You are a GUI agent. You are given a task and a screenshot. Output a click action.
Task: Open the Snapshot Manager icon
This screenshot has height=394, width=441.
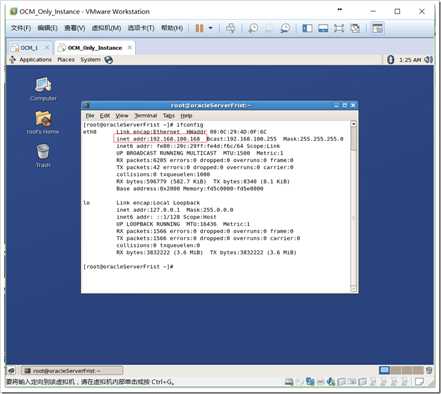click(x=285, y=28)
